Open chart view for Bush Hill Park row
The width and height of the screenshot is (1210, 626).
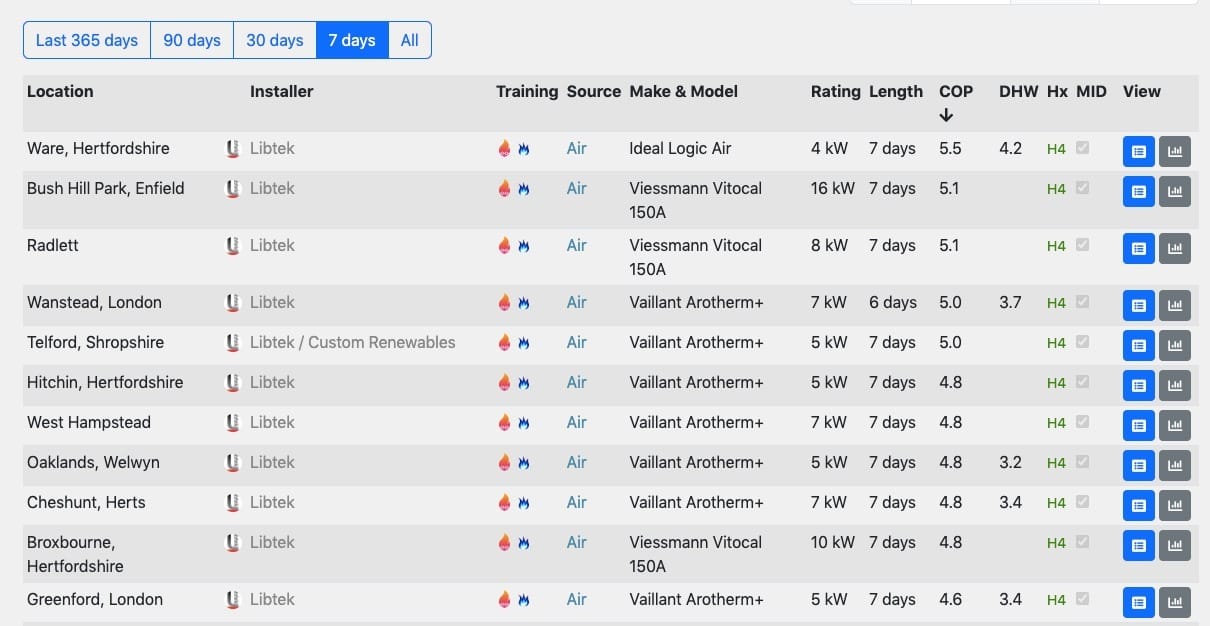point(1175,191)
